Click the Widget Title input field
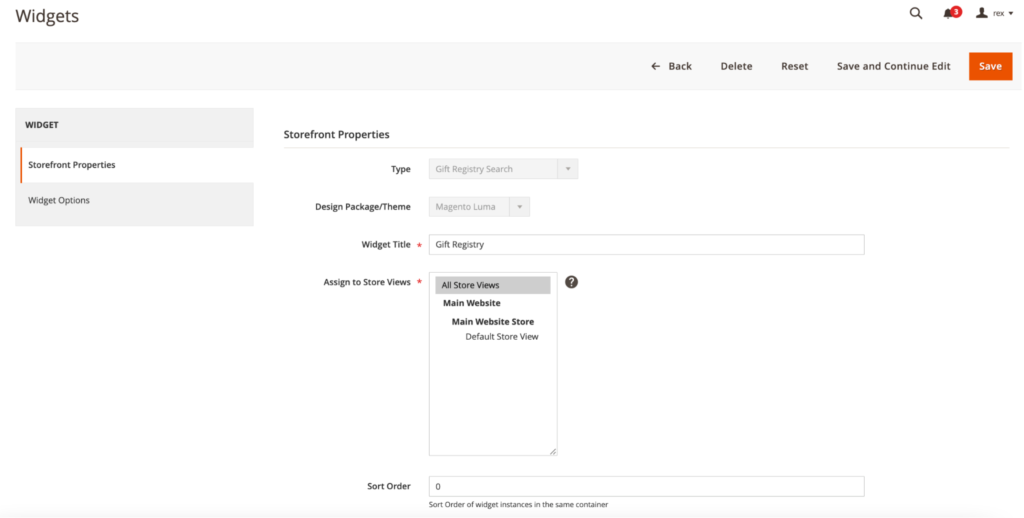The width and height of the screenshot is (1024, 518). (x=646, y=245)
